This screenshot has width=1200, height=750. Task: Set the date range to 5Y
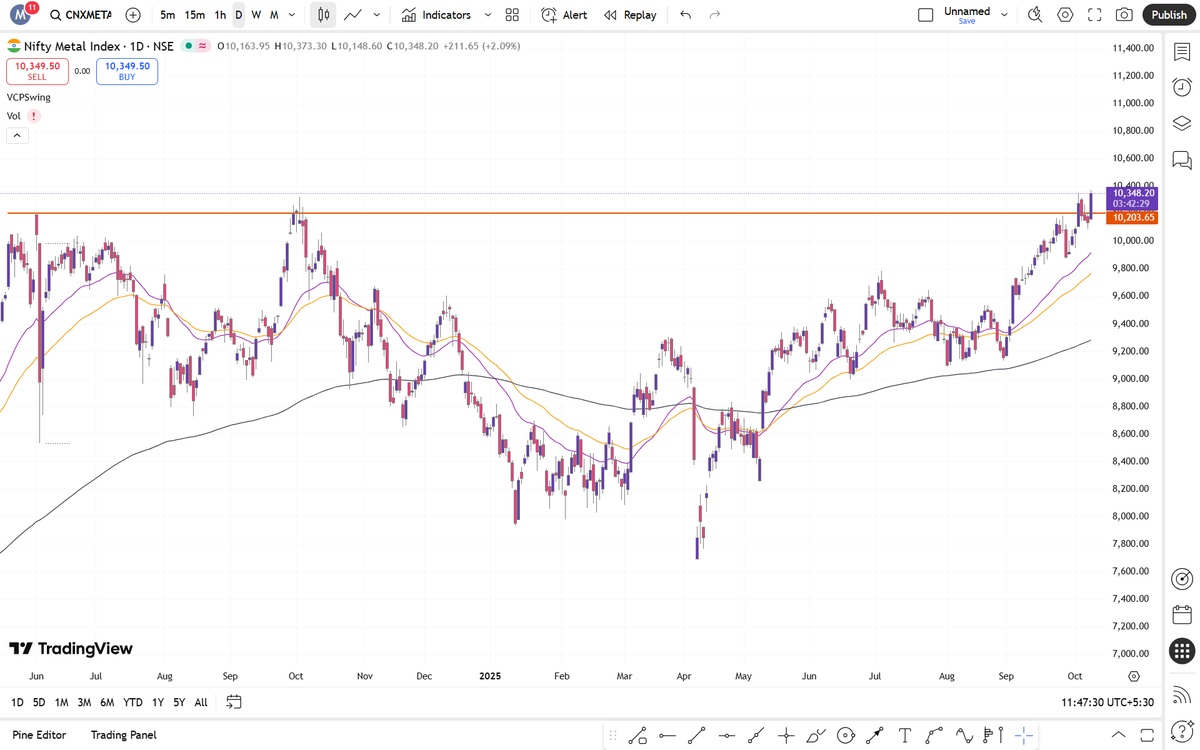click(x=179, y=702)
